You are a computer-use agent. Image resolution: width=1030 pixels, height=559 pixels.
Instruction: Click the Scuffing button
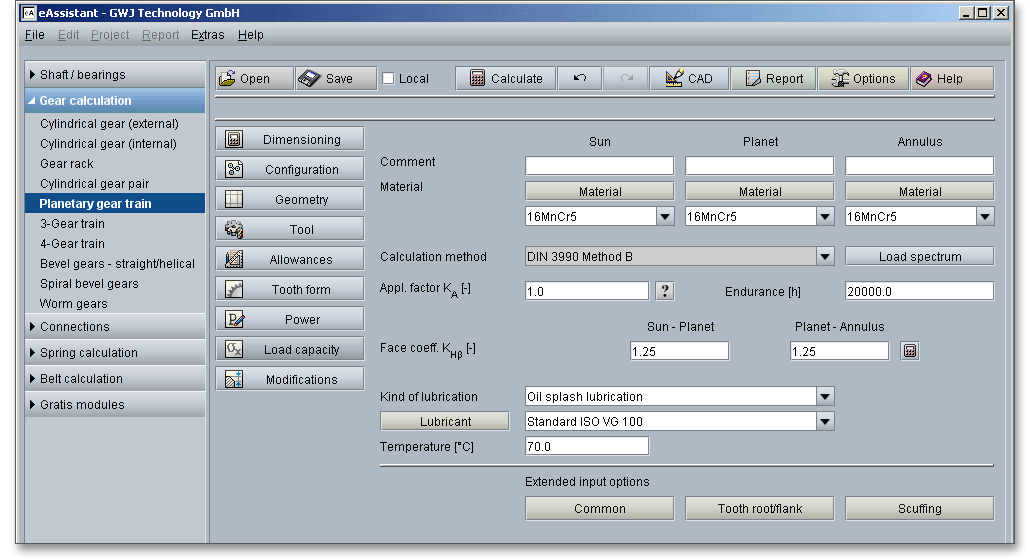[919, 509]
